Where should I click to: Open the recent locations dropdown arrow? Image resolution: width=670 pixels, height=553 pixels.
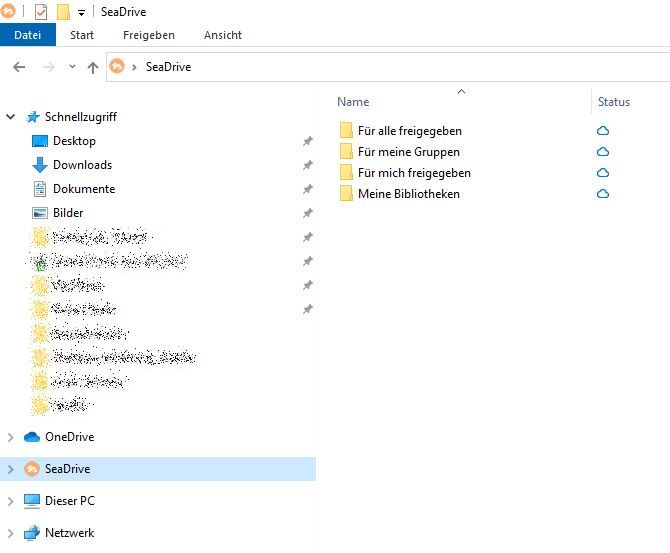click(72, 67)
